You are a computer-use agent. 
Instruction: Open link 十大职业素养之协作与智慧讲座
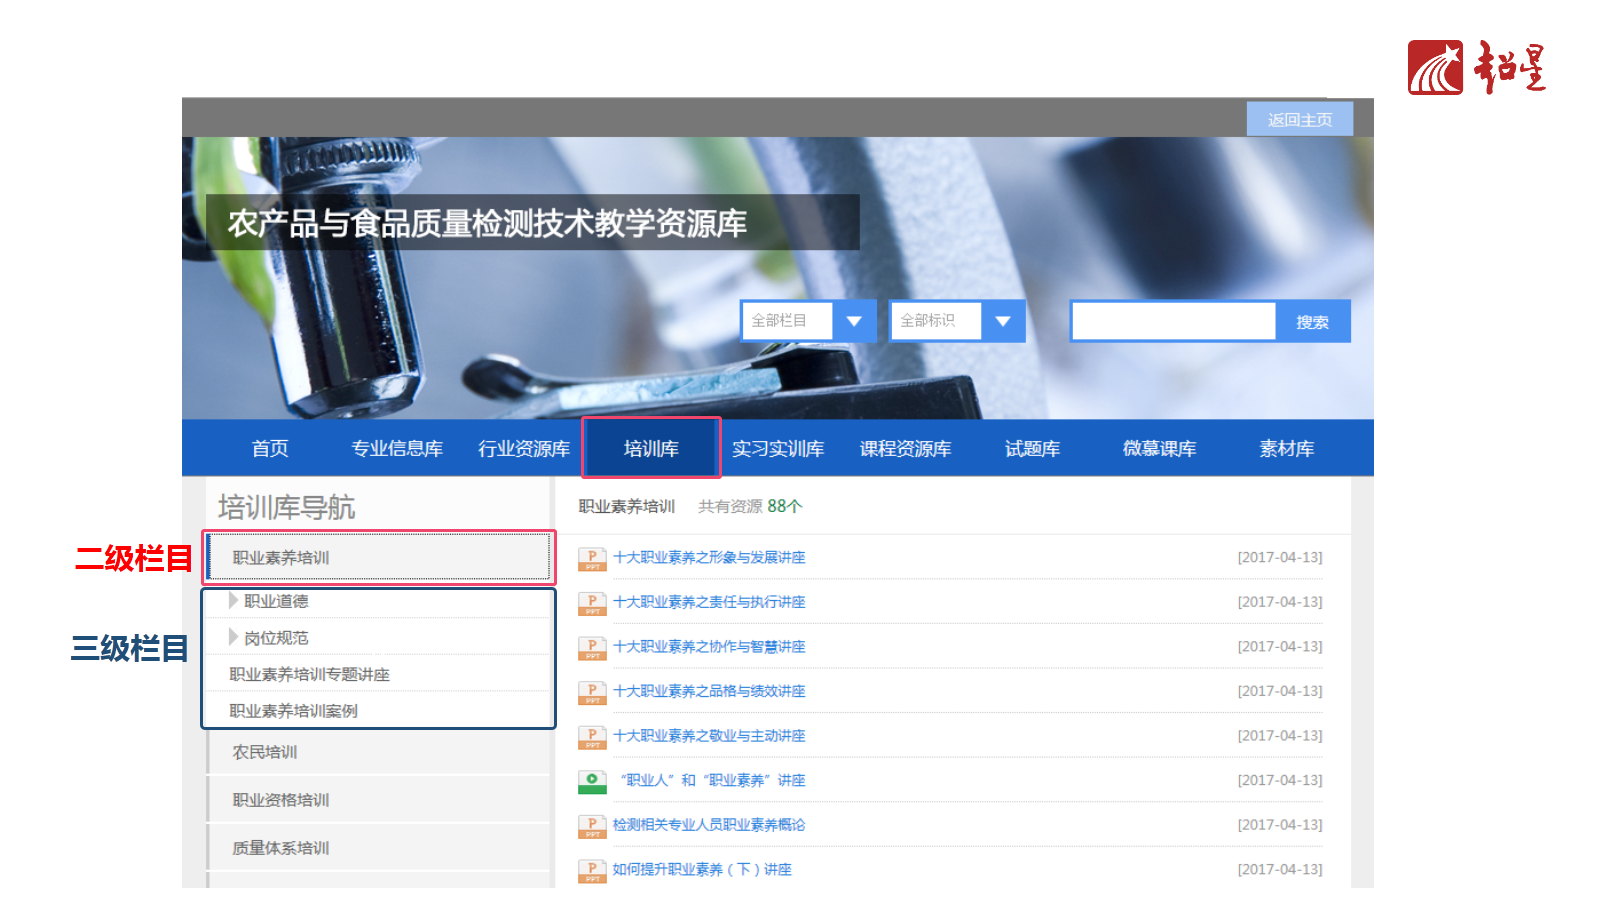point(709,647)
